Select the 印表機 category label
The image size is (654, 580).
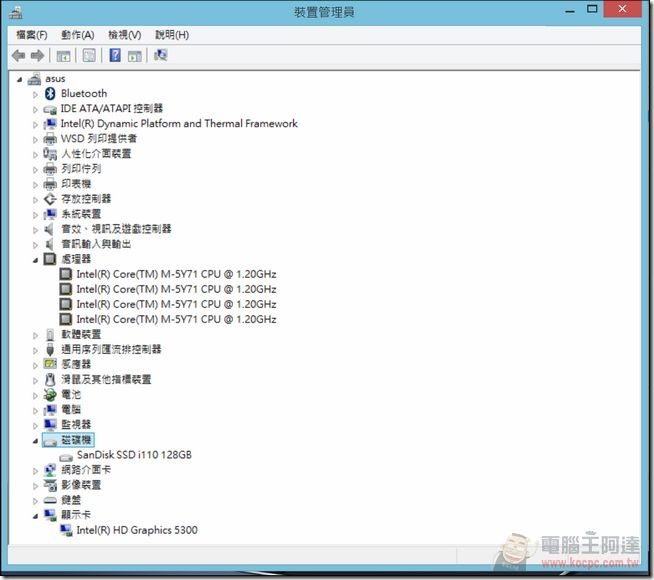[x=76, y=183]
